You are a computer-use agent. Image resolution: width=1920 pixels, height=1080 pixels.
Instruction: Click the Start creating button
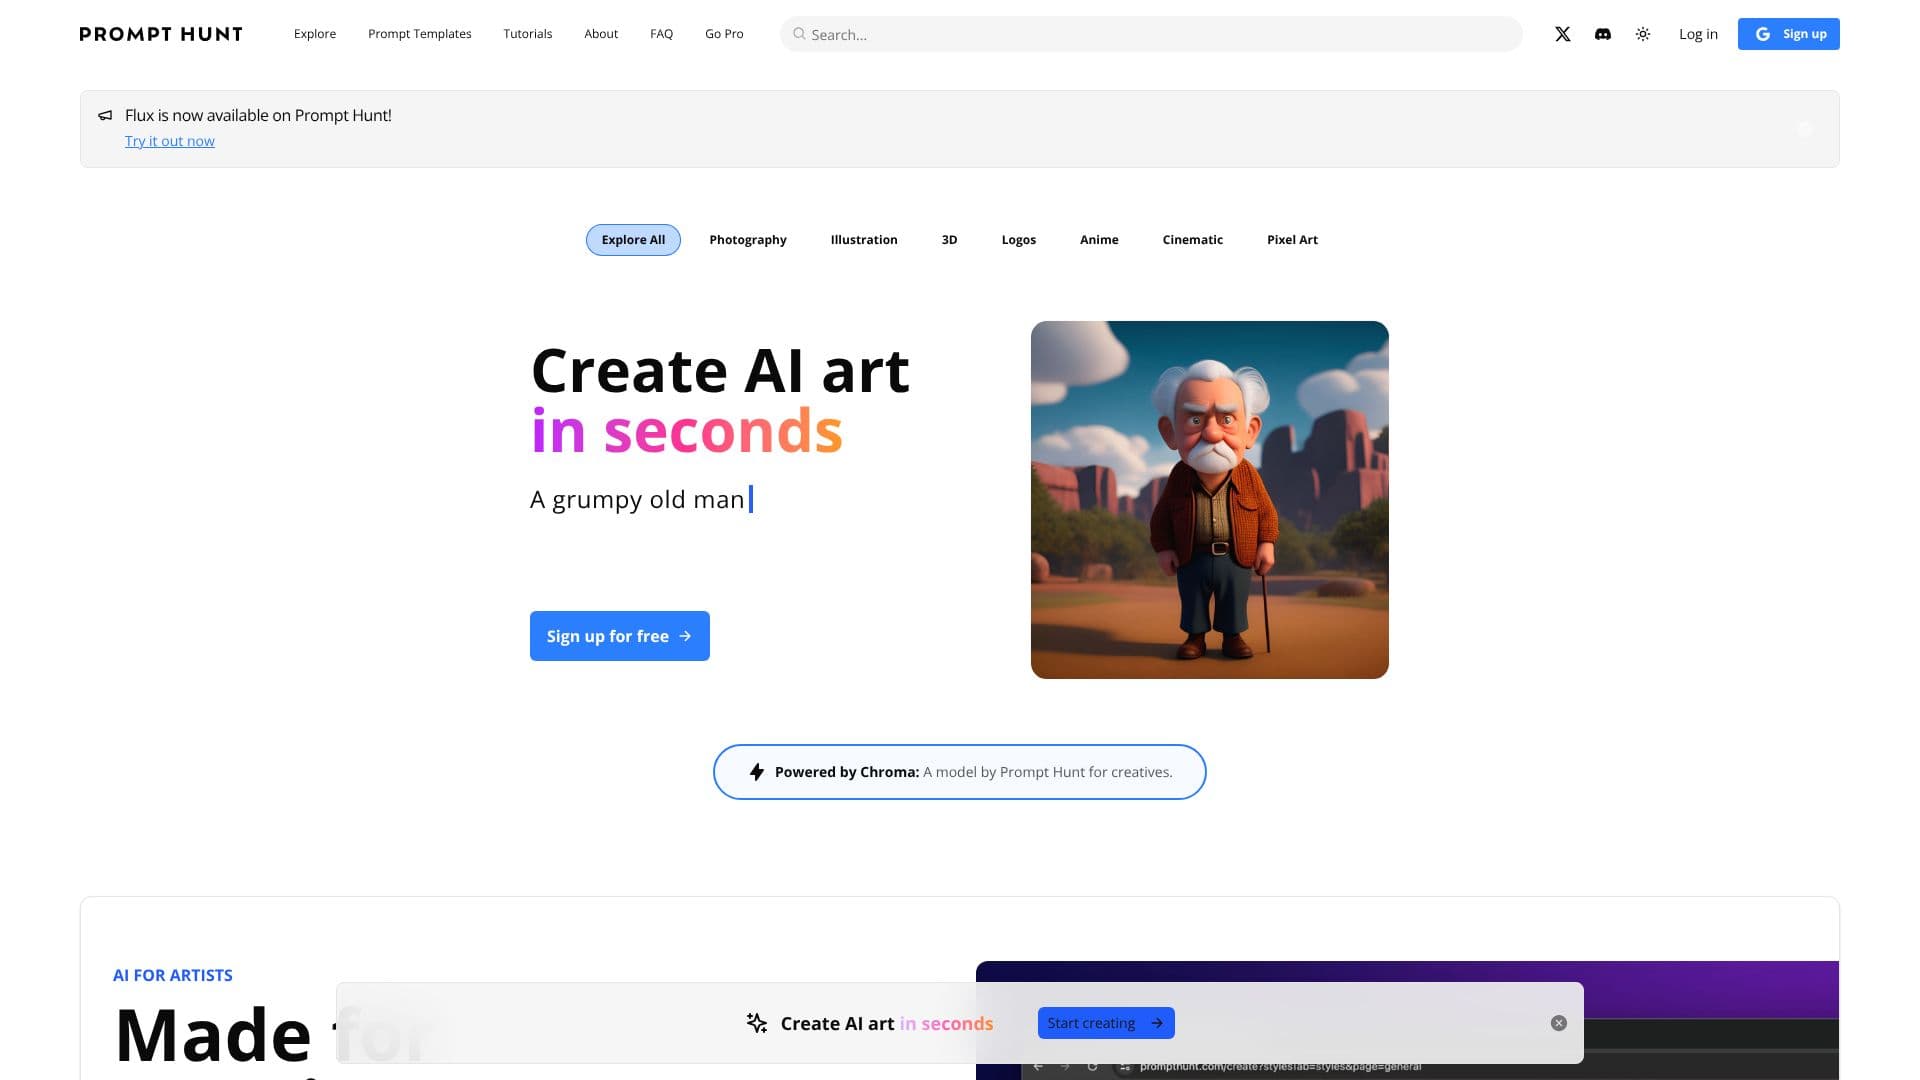[1106, 1023]
